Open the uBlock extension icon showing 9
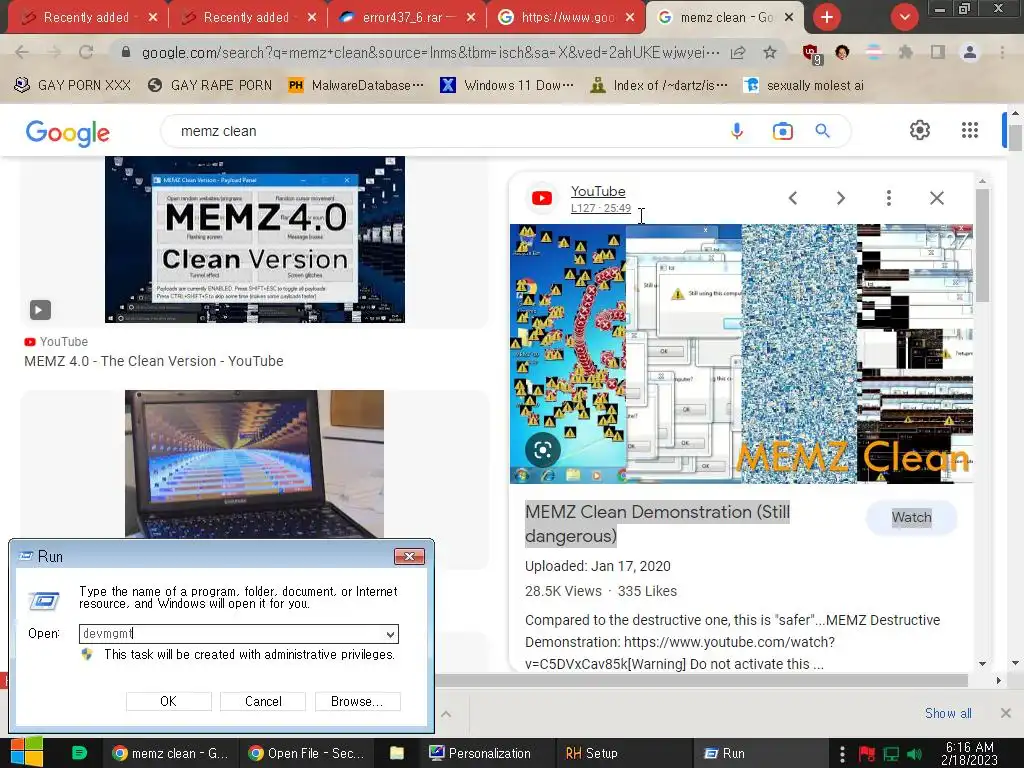The height and width of the screenshot is (768, 1024). coord(812,54)
